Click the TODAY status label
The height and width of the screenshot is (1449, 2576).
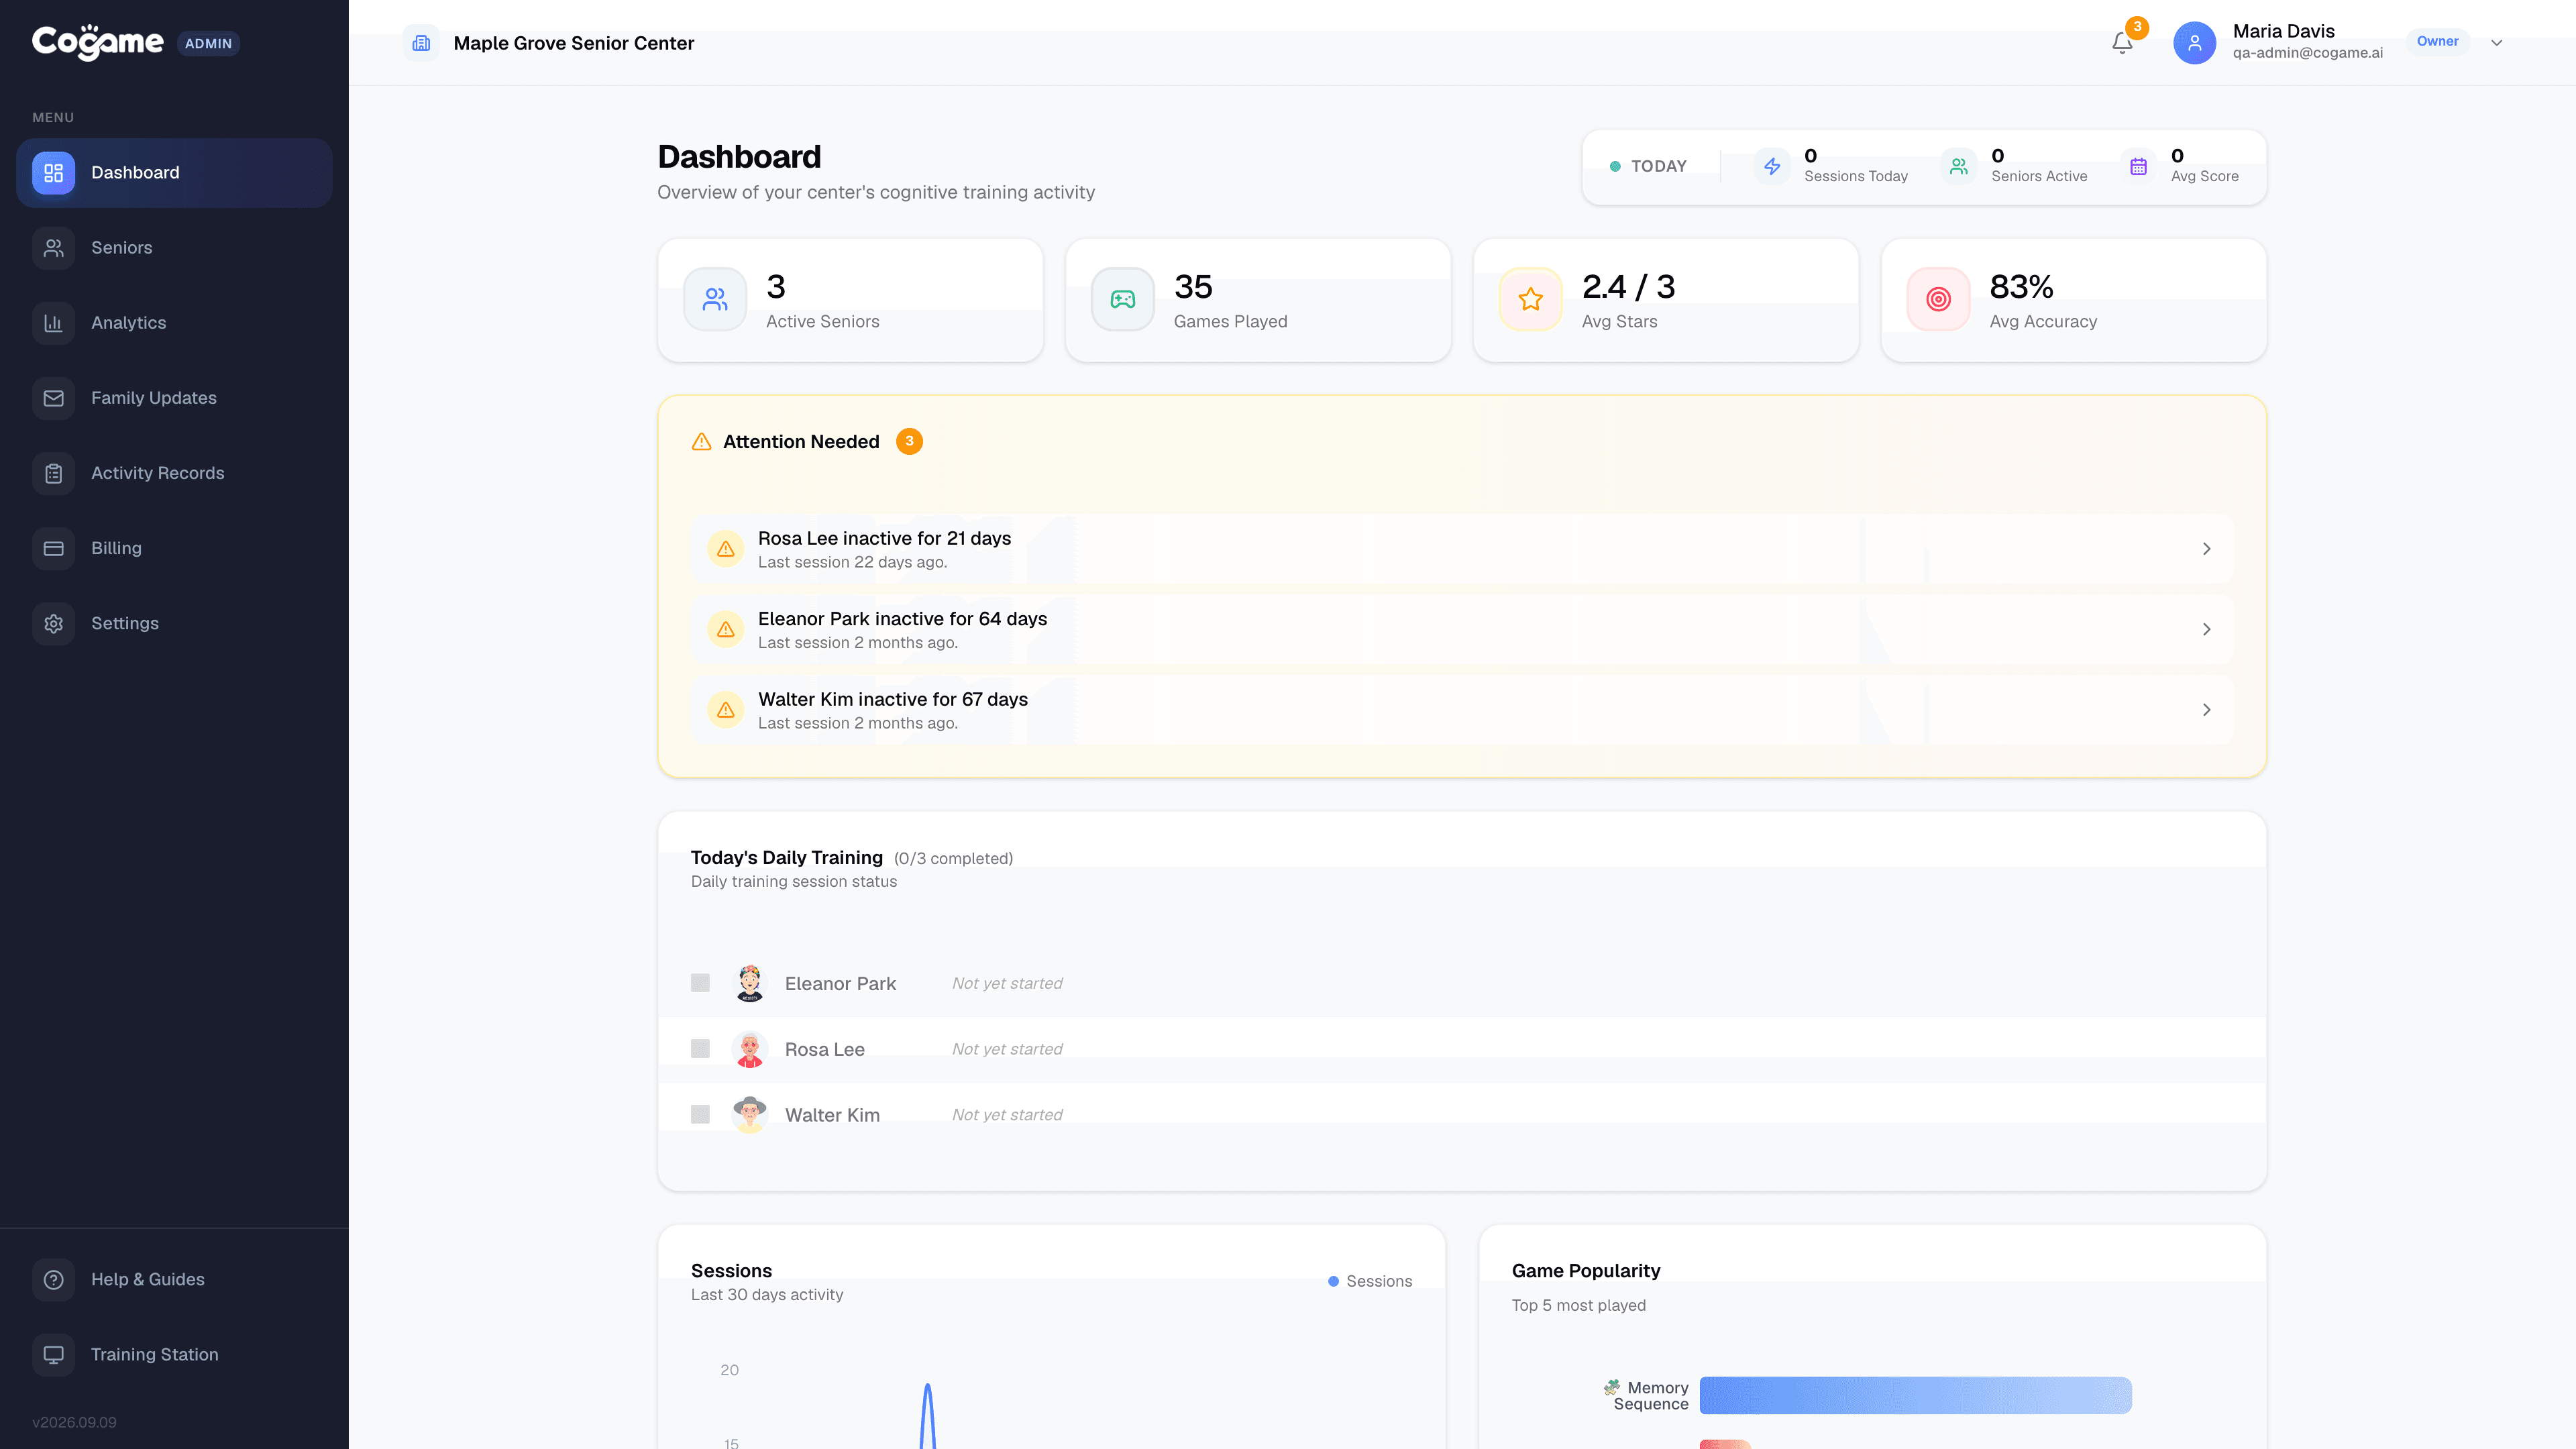(1659, 166)
